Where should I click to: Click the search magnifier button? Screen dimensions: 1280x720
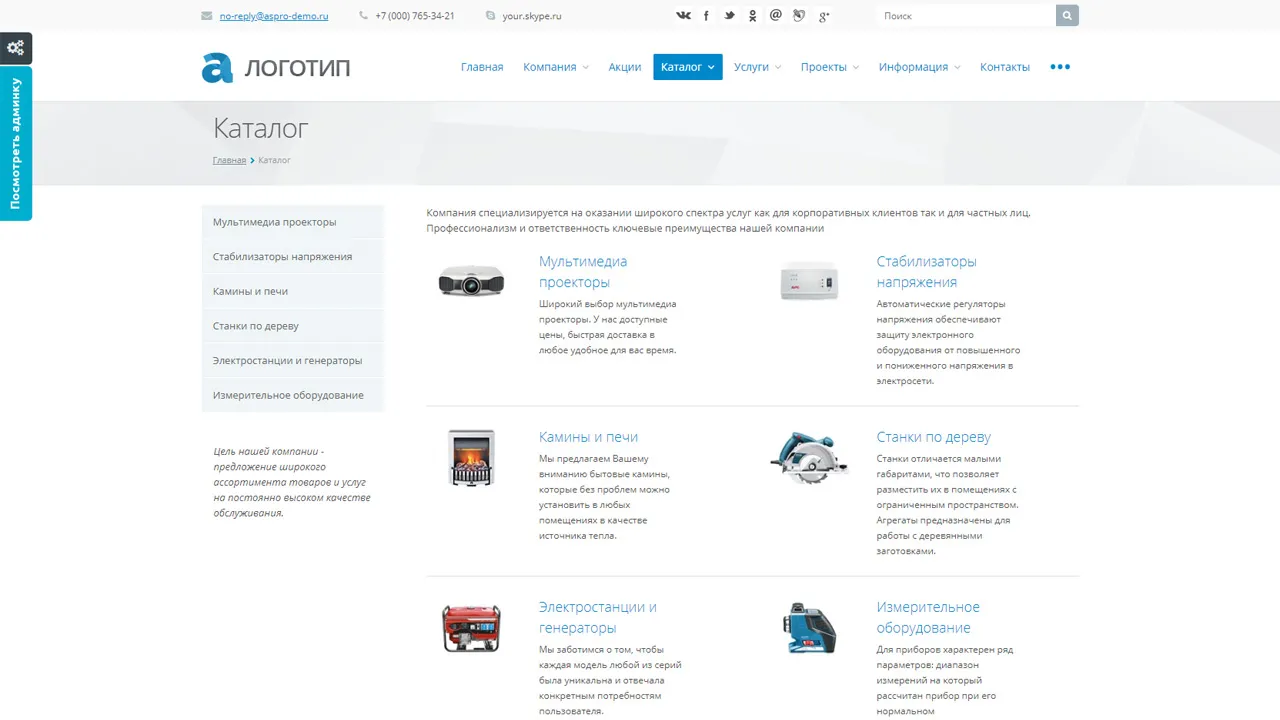[x=1067, y=16]
